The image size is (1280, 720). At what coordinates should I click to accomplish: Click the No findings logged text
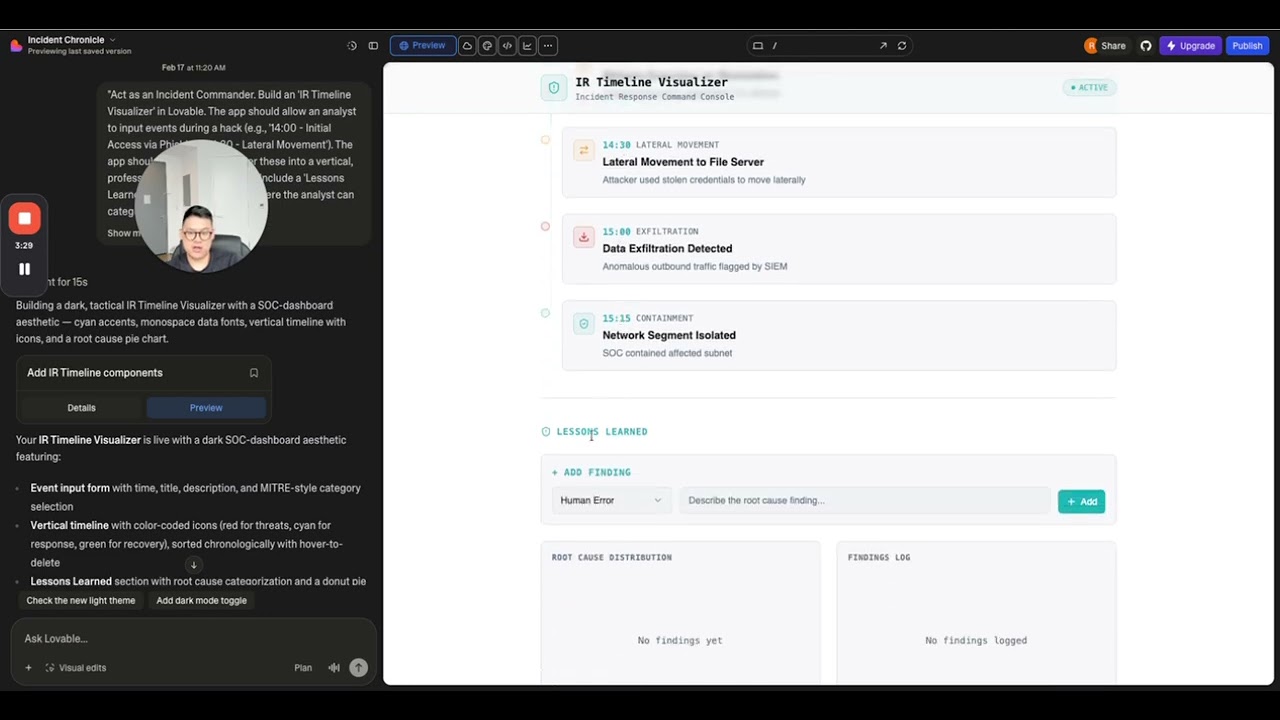tap(976, 640)
